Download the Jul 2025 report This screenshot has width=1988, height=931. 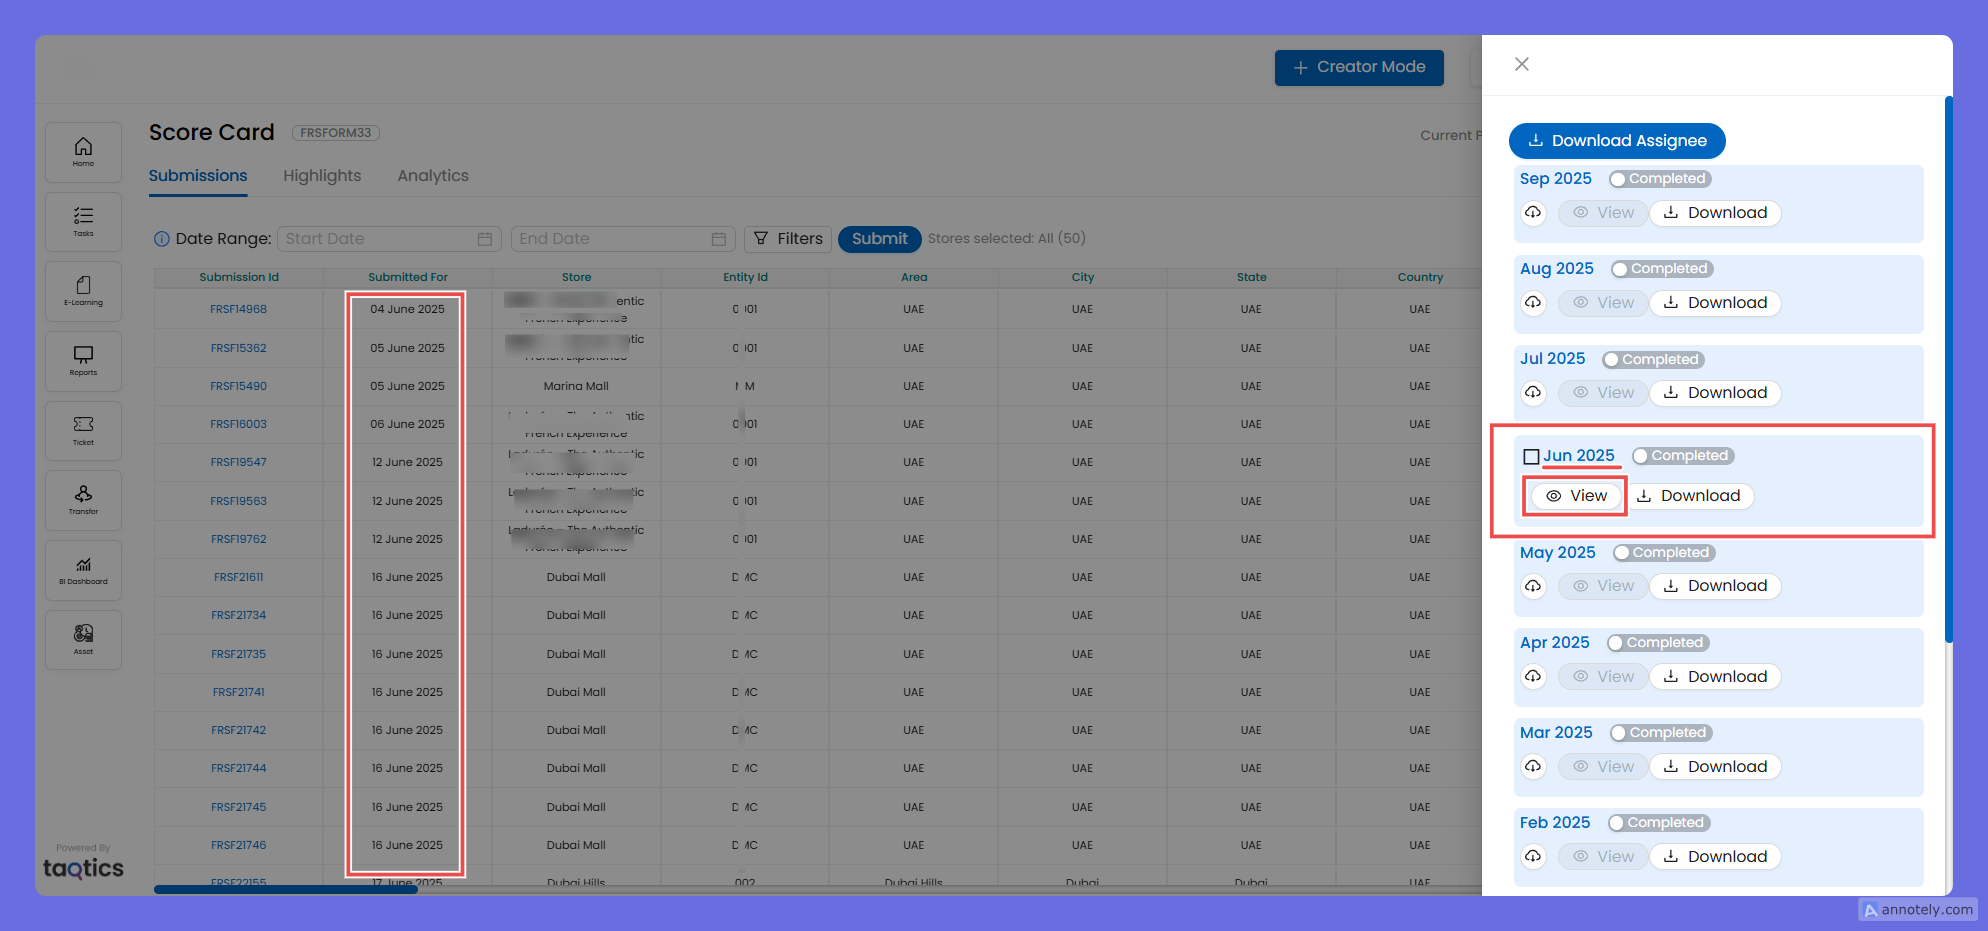[x=1715, y=393]
